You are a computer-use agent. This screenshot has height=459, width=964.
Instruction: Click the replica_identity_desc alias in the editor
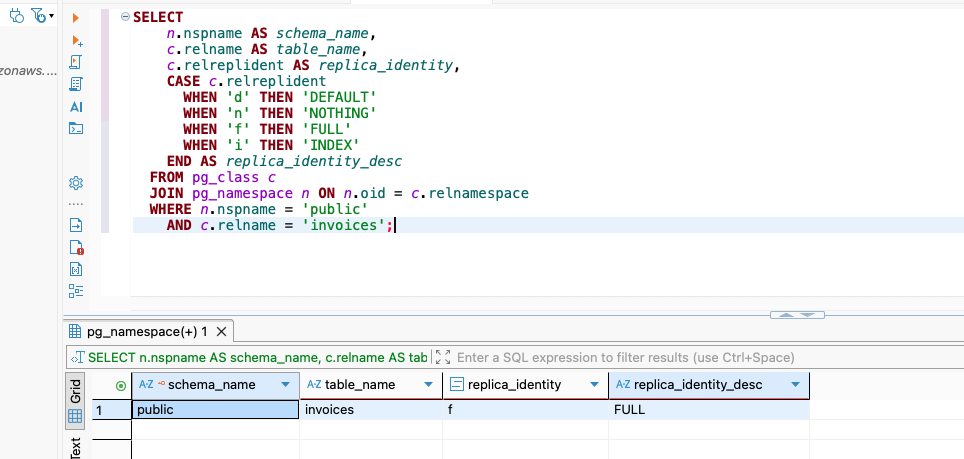[x=314, y=162]
